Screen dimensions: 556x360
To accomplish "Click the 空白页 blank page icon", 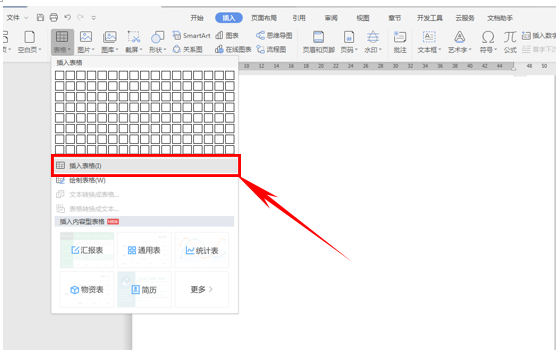I will (x=29, y=37).
